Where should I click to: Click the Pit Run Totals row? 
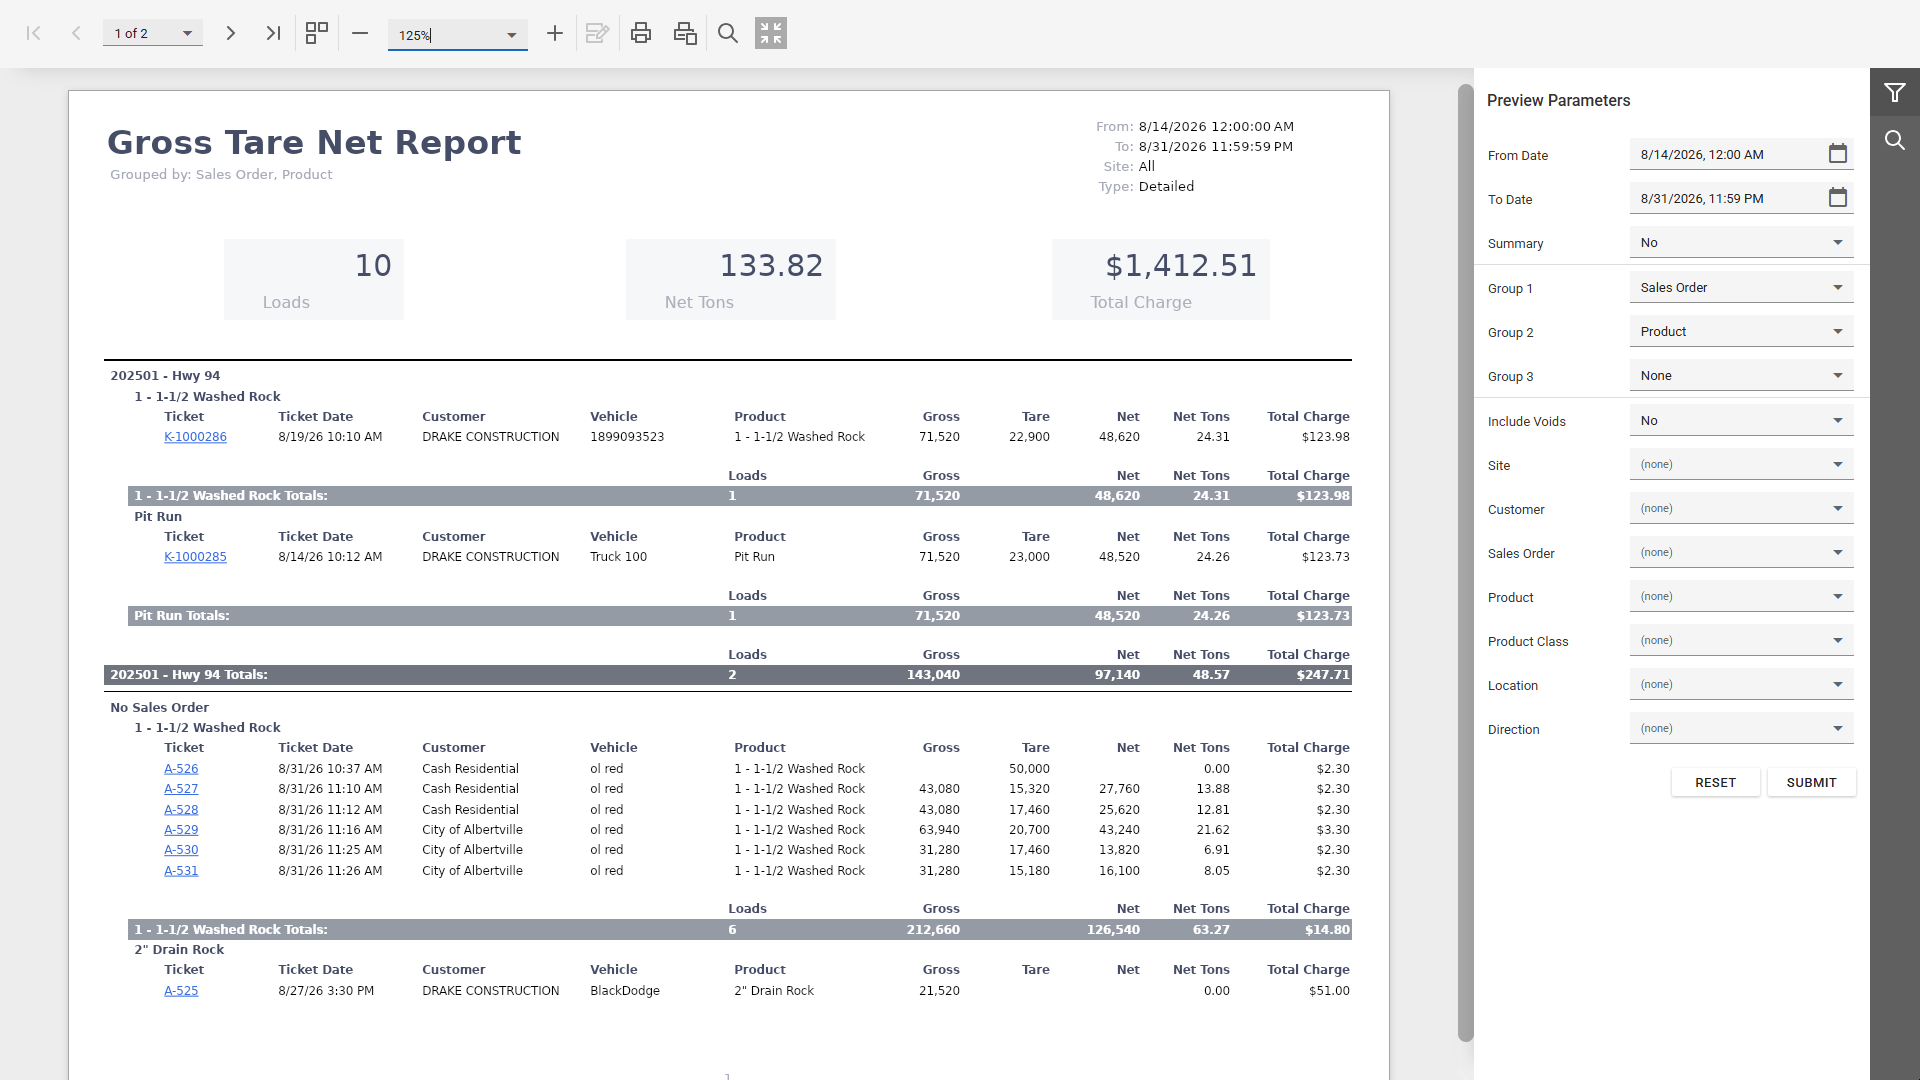tap(740, 616)
